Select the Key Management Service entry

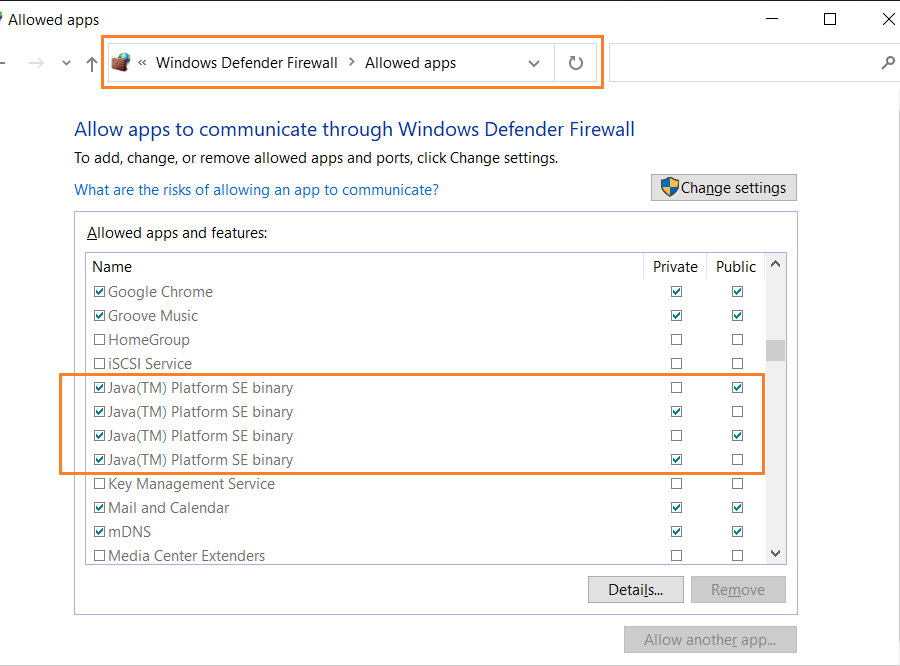point(191,483)
